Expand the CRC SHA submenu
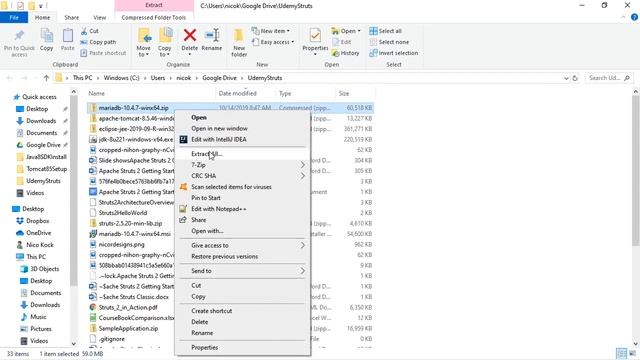The width and height of the screenshot is (640, 360). pyautogui.click(x=242, y=176)
